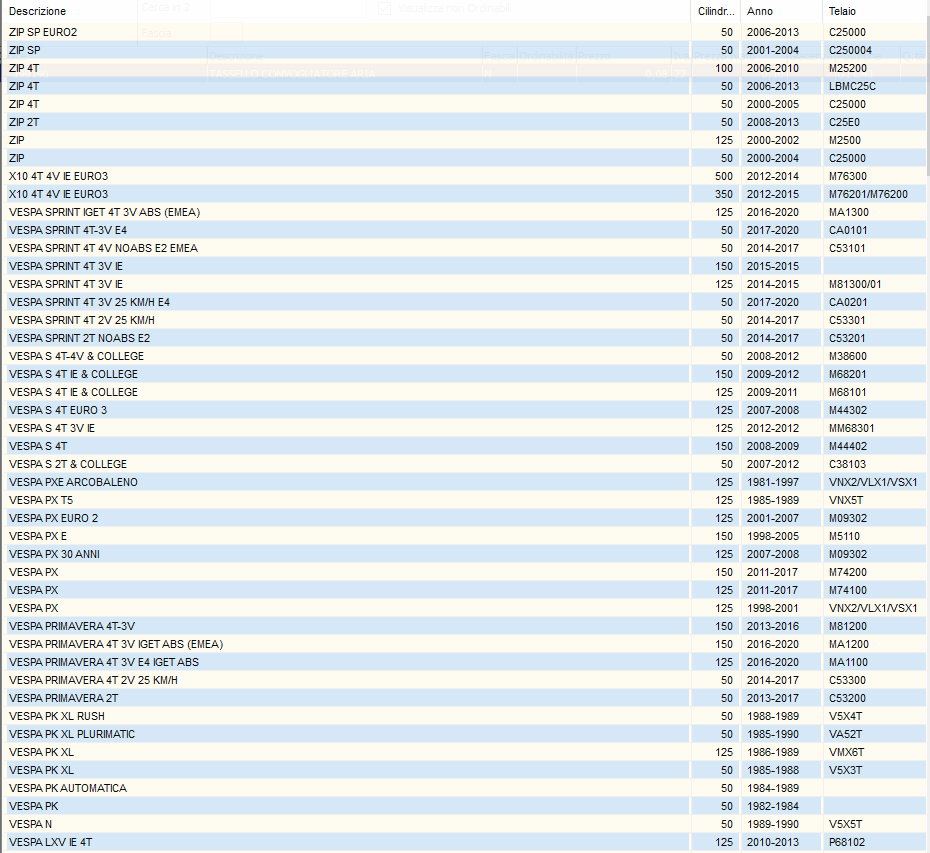The image size is (930, 853).
Task: Select VESPA PX 30 ANNI row
Action: (464, 554)
